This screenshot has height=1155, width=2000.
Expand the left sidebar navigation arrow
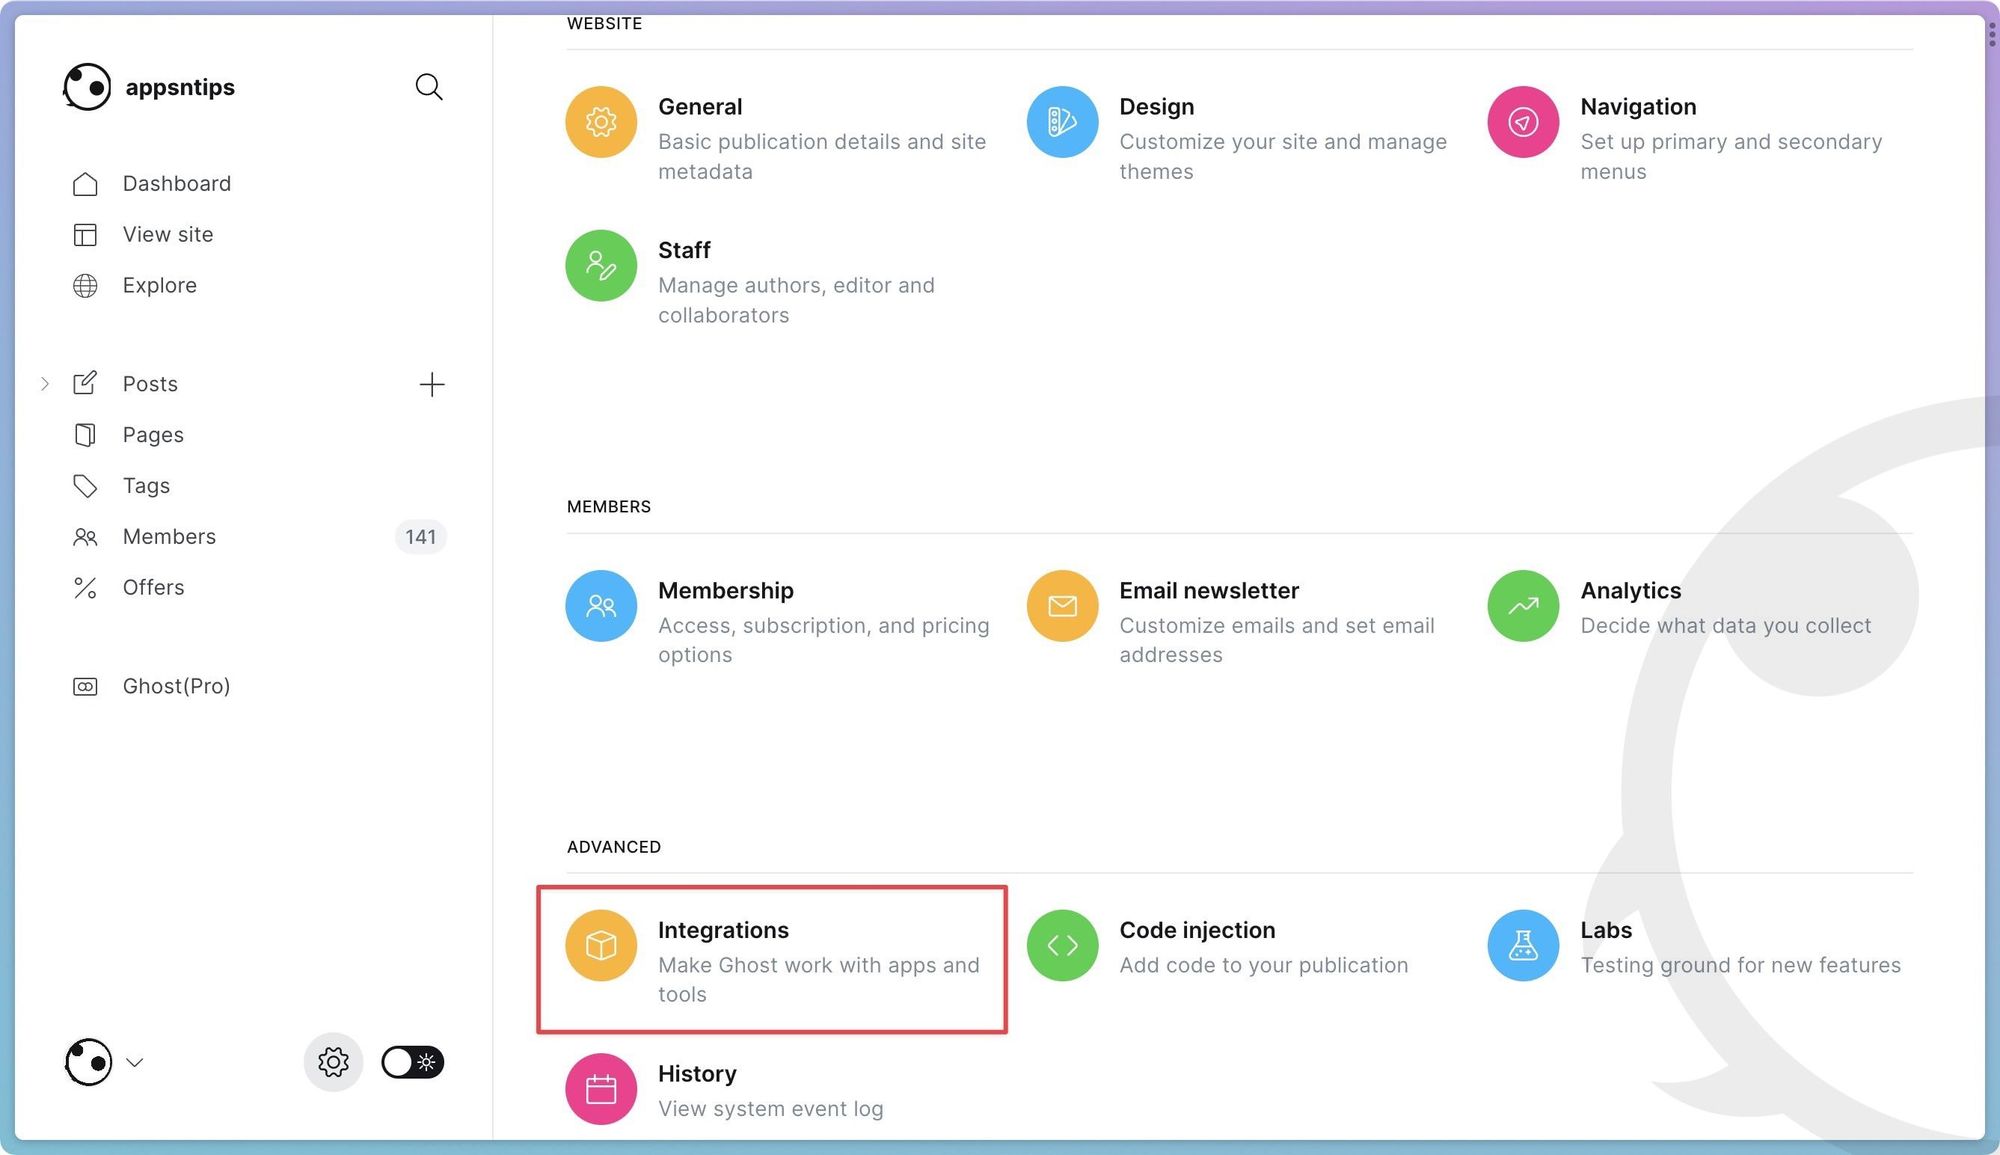tap(44, 384)
